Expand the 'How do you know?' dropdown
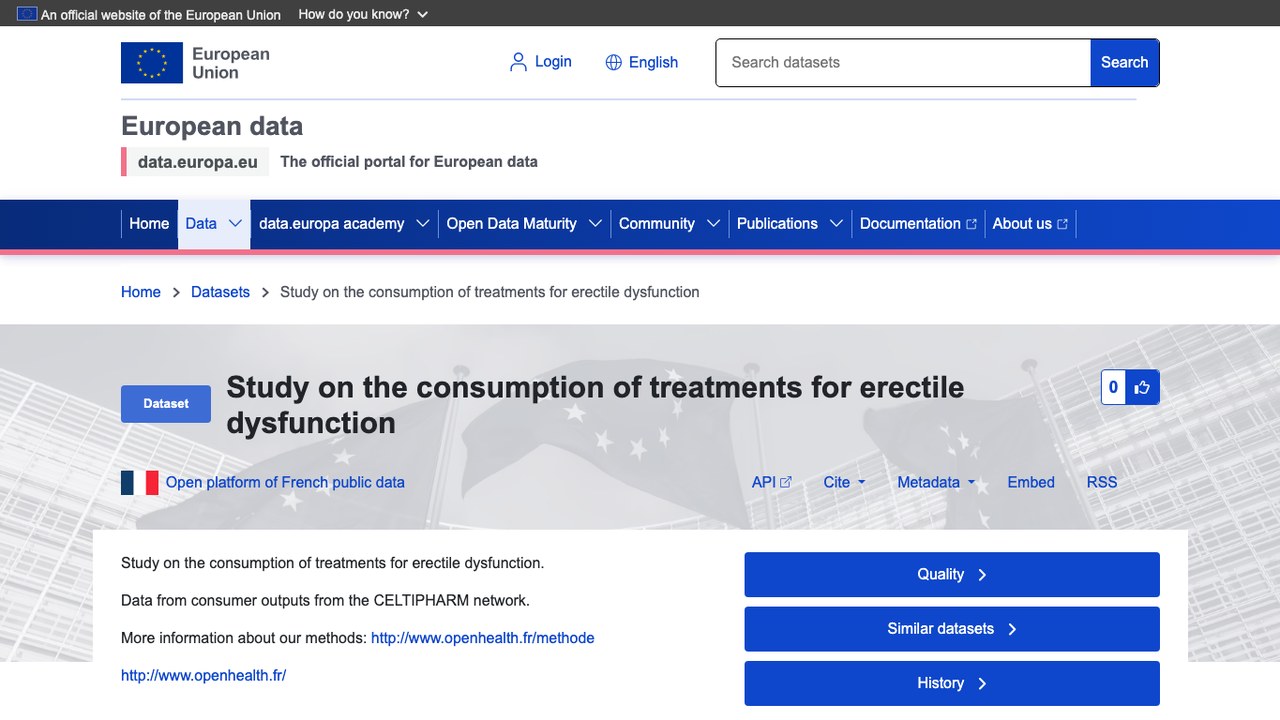 pyautogui.click(x=363, y=14)
